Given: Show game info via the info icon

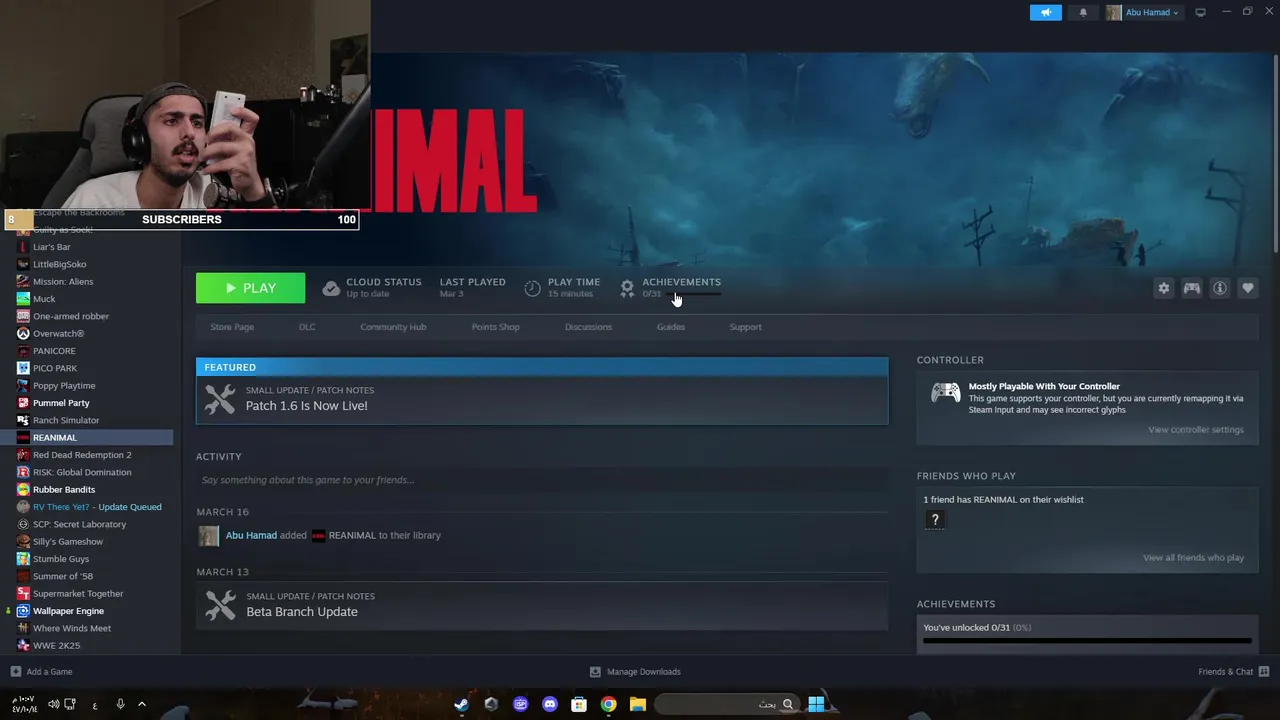Looking at the screenshot, I should pyautogui.click(x=1220, y=288).
